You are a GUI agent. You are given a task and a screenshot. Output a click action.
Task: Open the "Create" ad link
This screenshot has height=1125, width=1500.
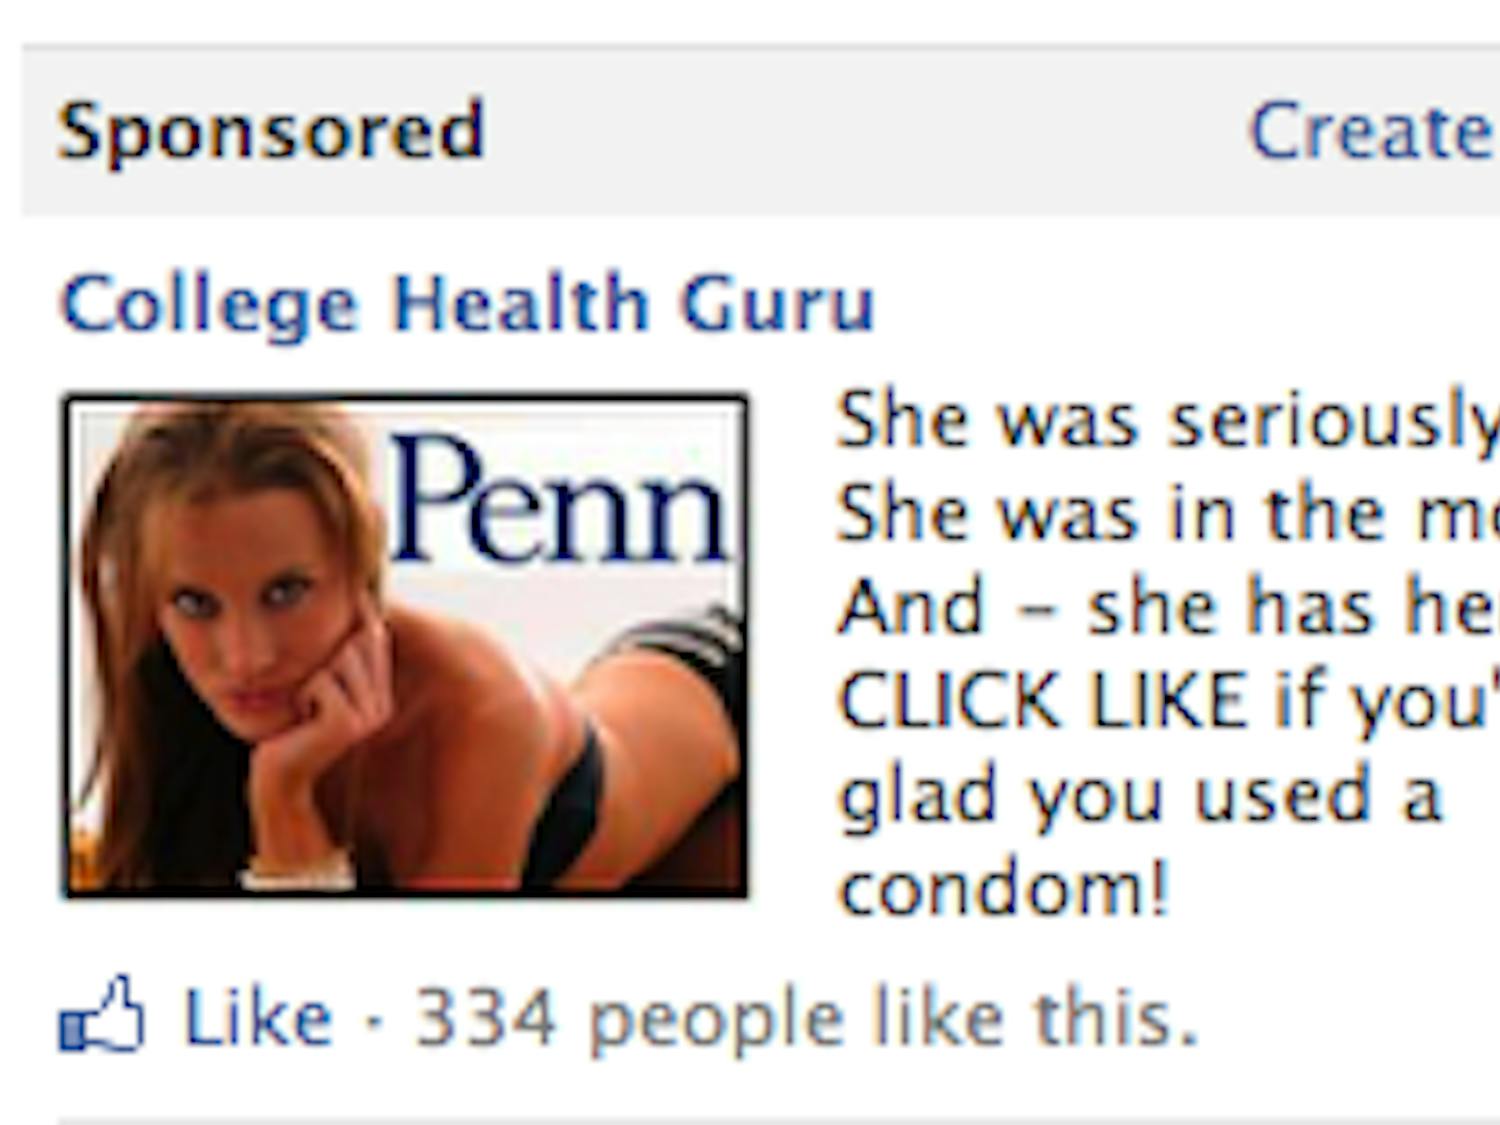(1372, 131)
